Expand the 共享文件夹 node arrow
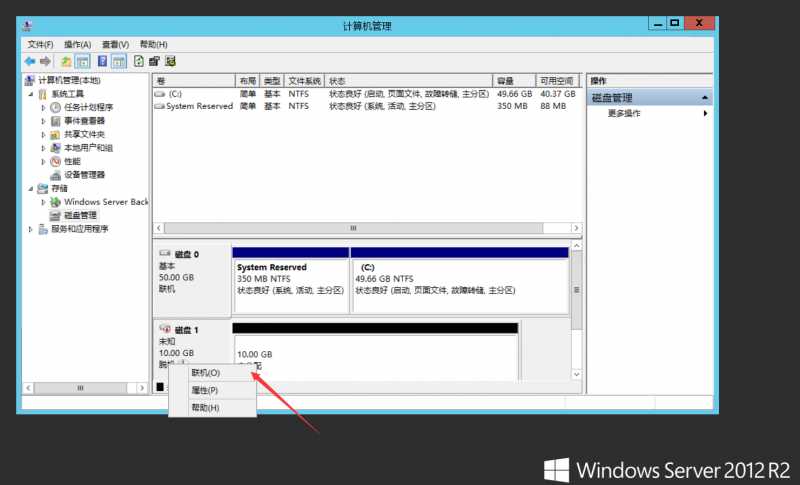Viewport: 800px width, 485px height. [x=43, y=135]
